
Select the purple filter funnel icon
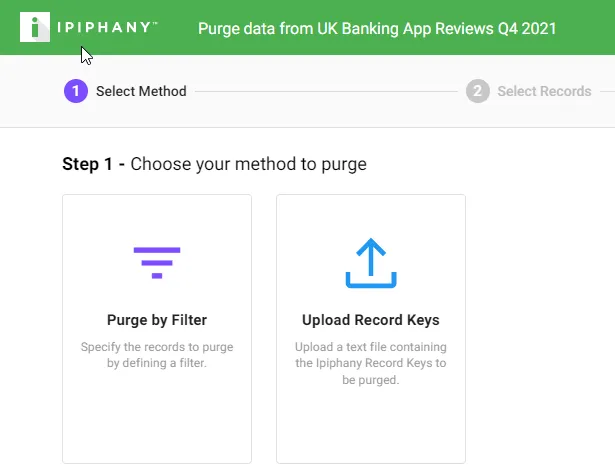coord(157,263)
